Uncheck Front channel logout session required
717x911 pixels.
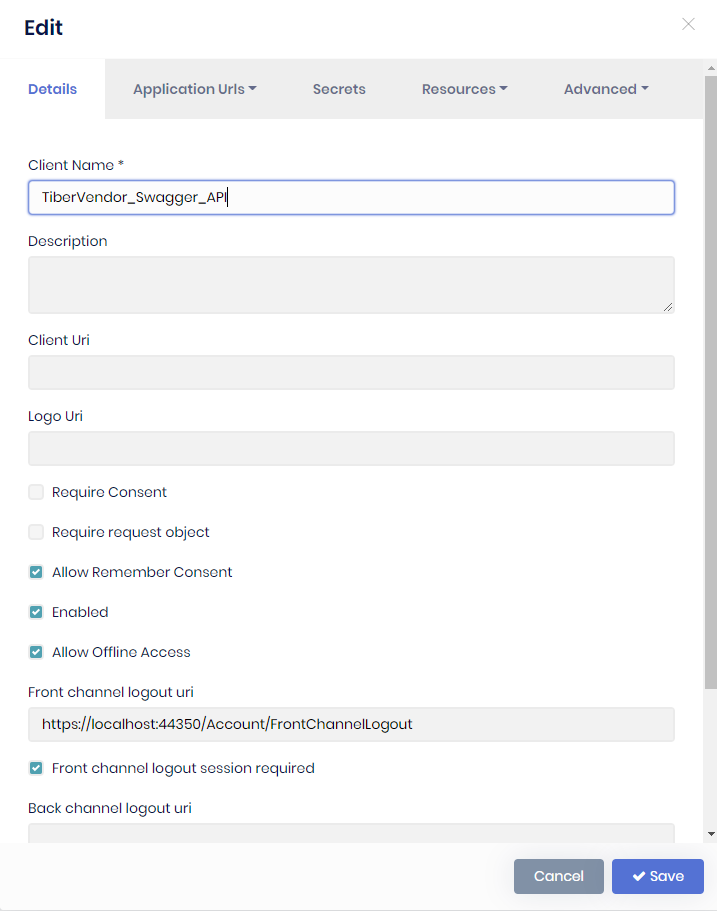36,768
